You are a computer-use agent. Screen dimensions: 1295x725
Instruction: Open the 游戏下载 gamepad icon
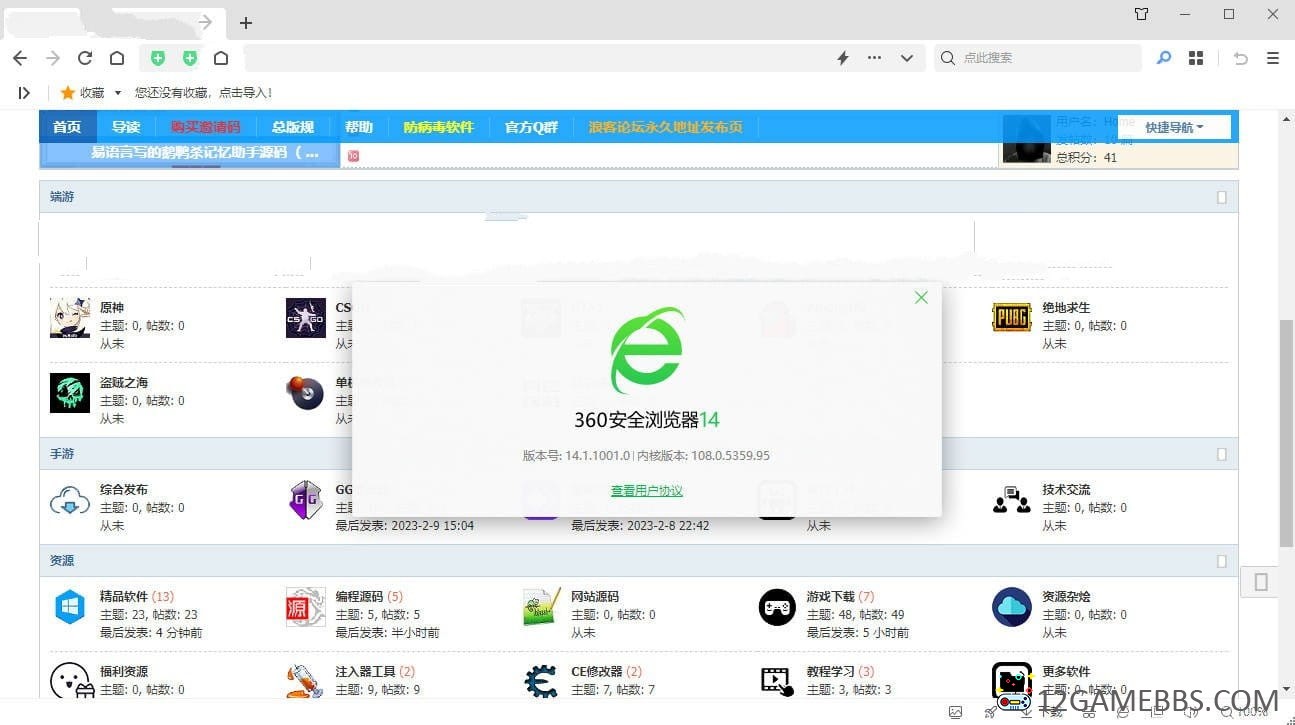click(x=777, y=607)
